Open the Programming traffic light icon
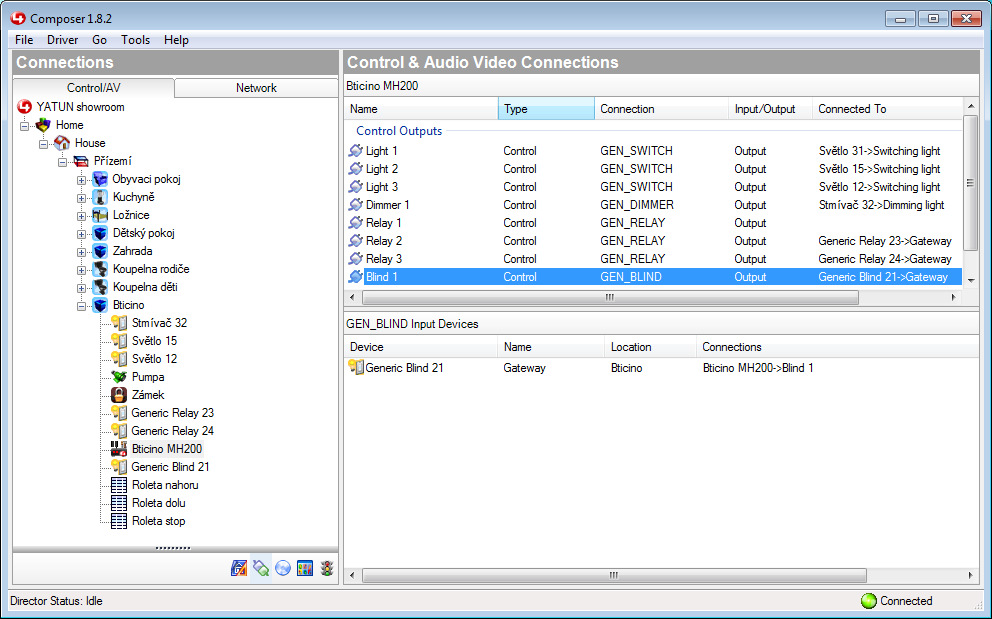992x619 pixels. tap(327, 568)
